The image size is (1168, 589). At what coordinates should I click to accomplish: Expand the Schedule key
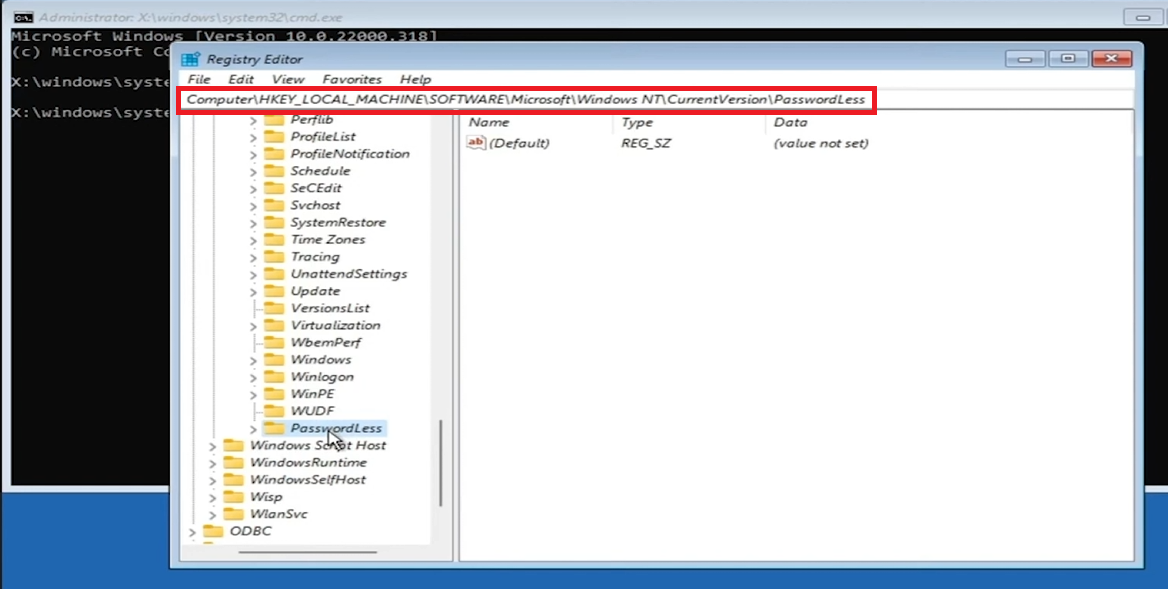(x=253, y=171)
